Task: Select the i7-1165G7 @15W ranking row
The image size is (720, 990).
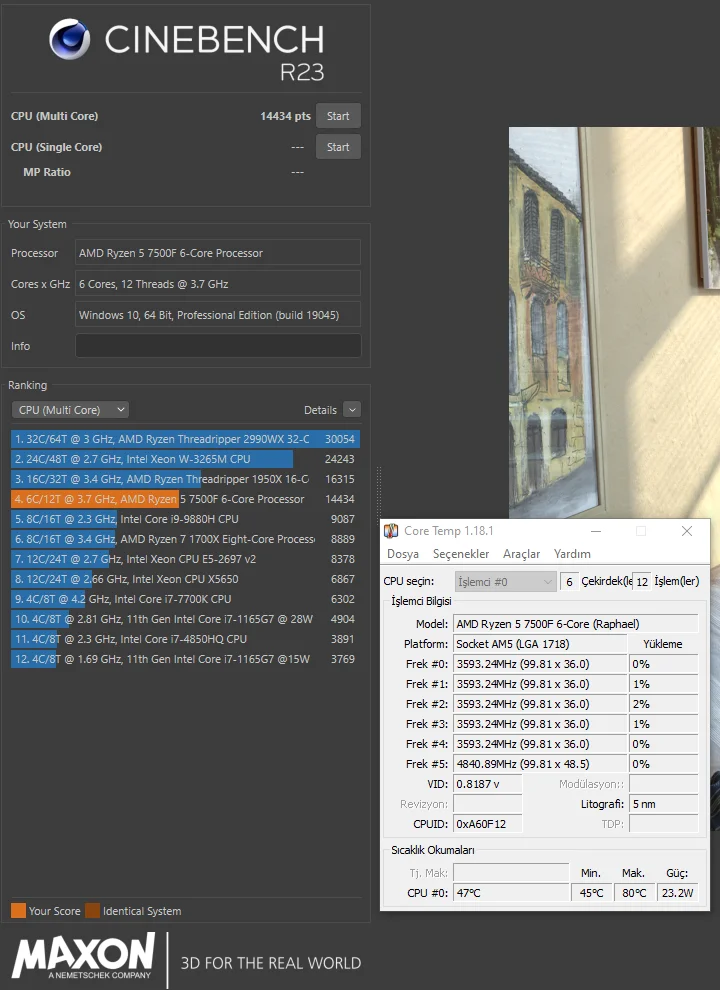Action: (186, 659)
